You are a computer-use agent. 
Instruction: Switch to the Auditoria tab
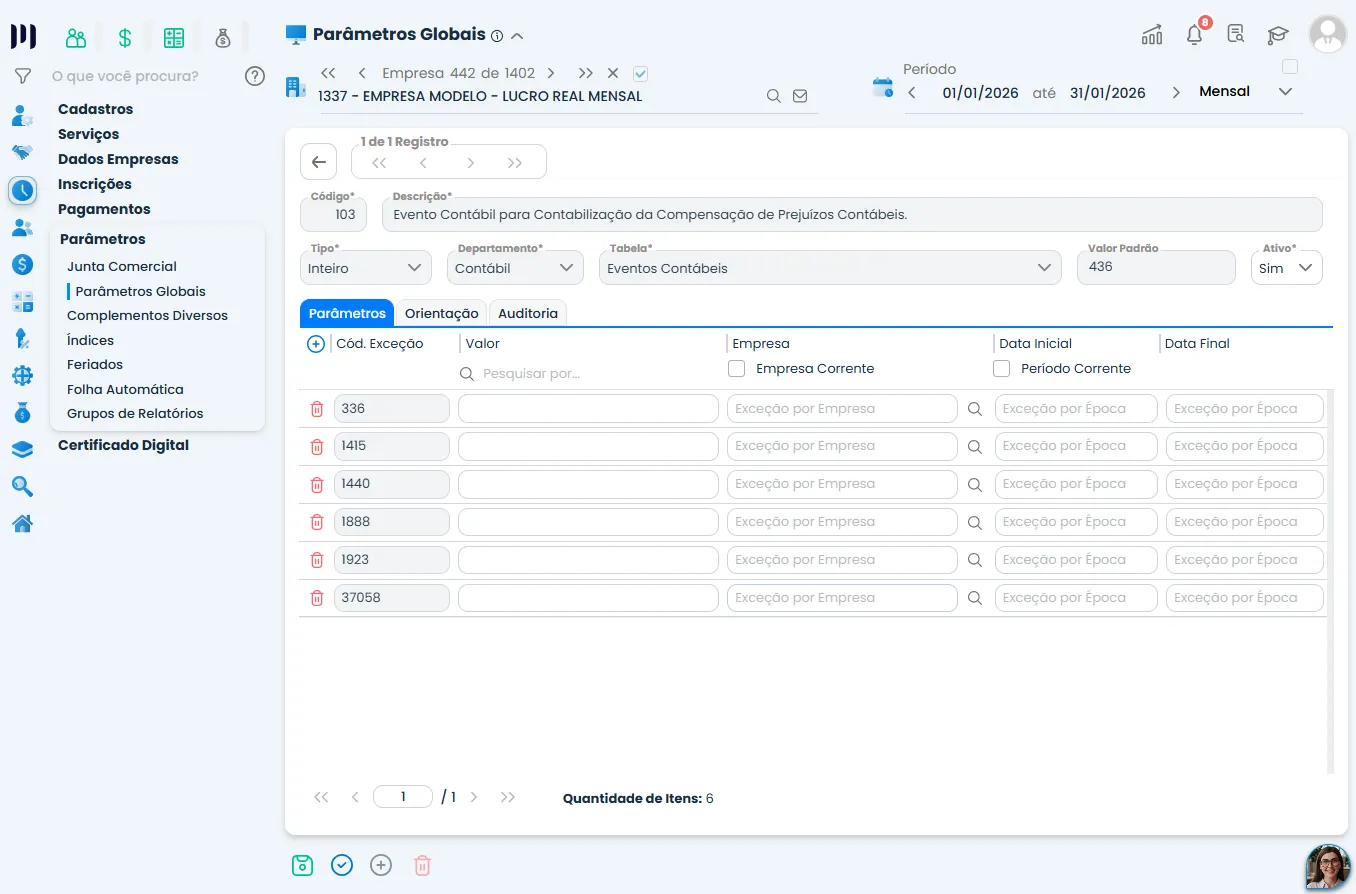[x=528, y=313]
